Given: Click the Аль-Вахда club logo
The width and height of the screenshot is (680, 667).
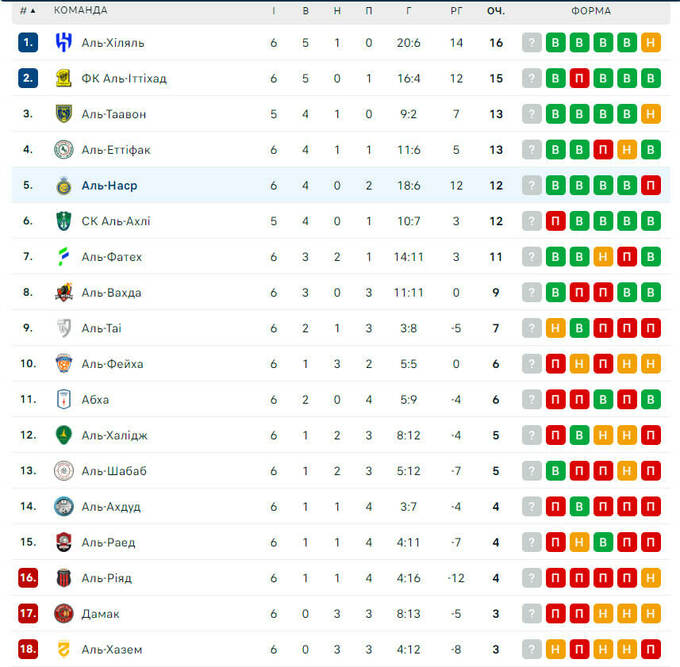Looking at the screenshot, I should click(x=64, y=292).
